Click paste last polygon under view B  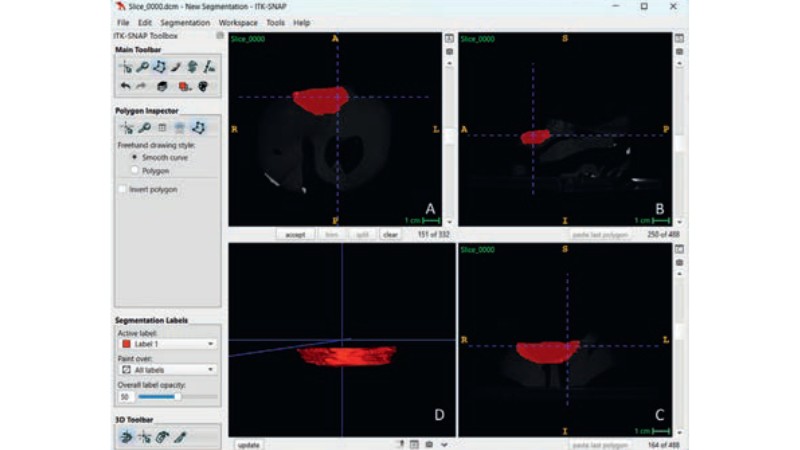[599, 235]
